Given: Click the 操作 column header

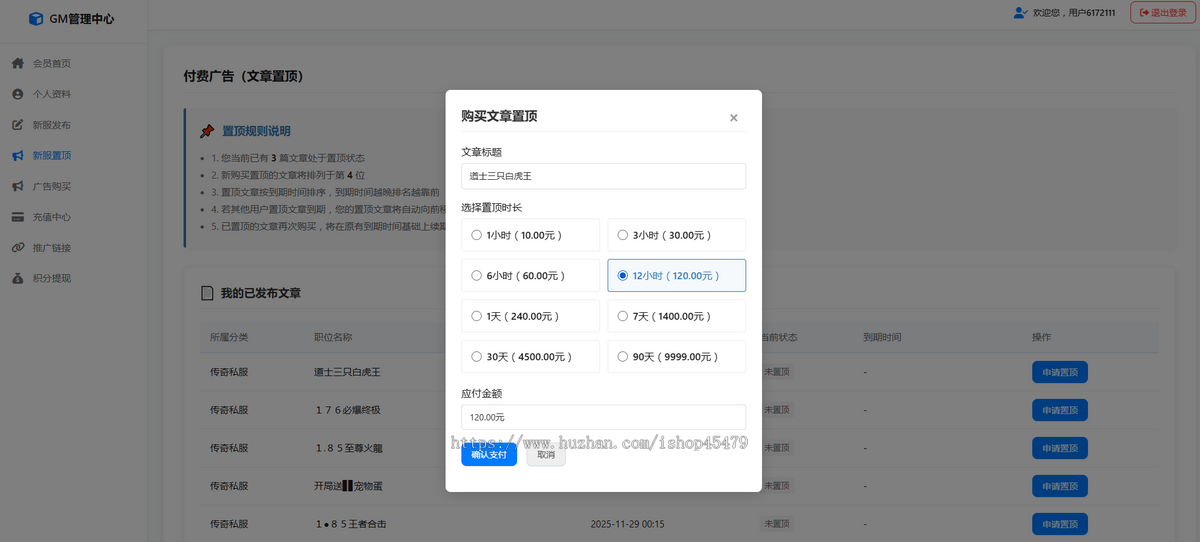Looking at the screenshot, I should coord(1041,337).
